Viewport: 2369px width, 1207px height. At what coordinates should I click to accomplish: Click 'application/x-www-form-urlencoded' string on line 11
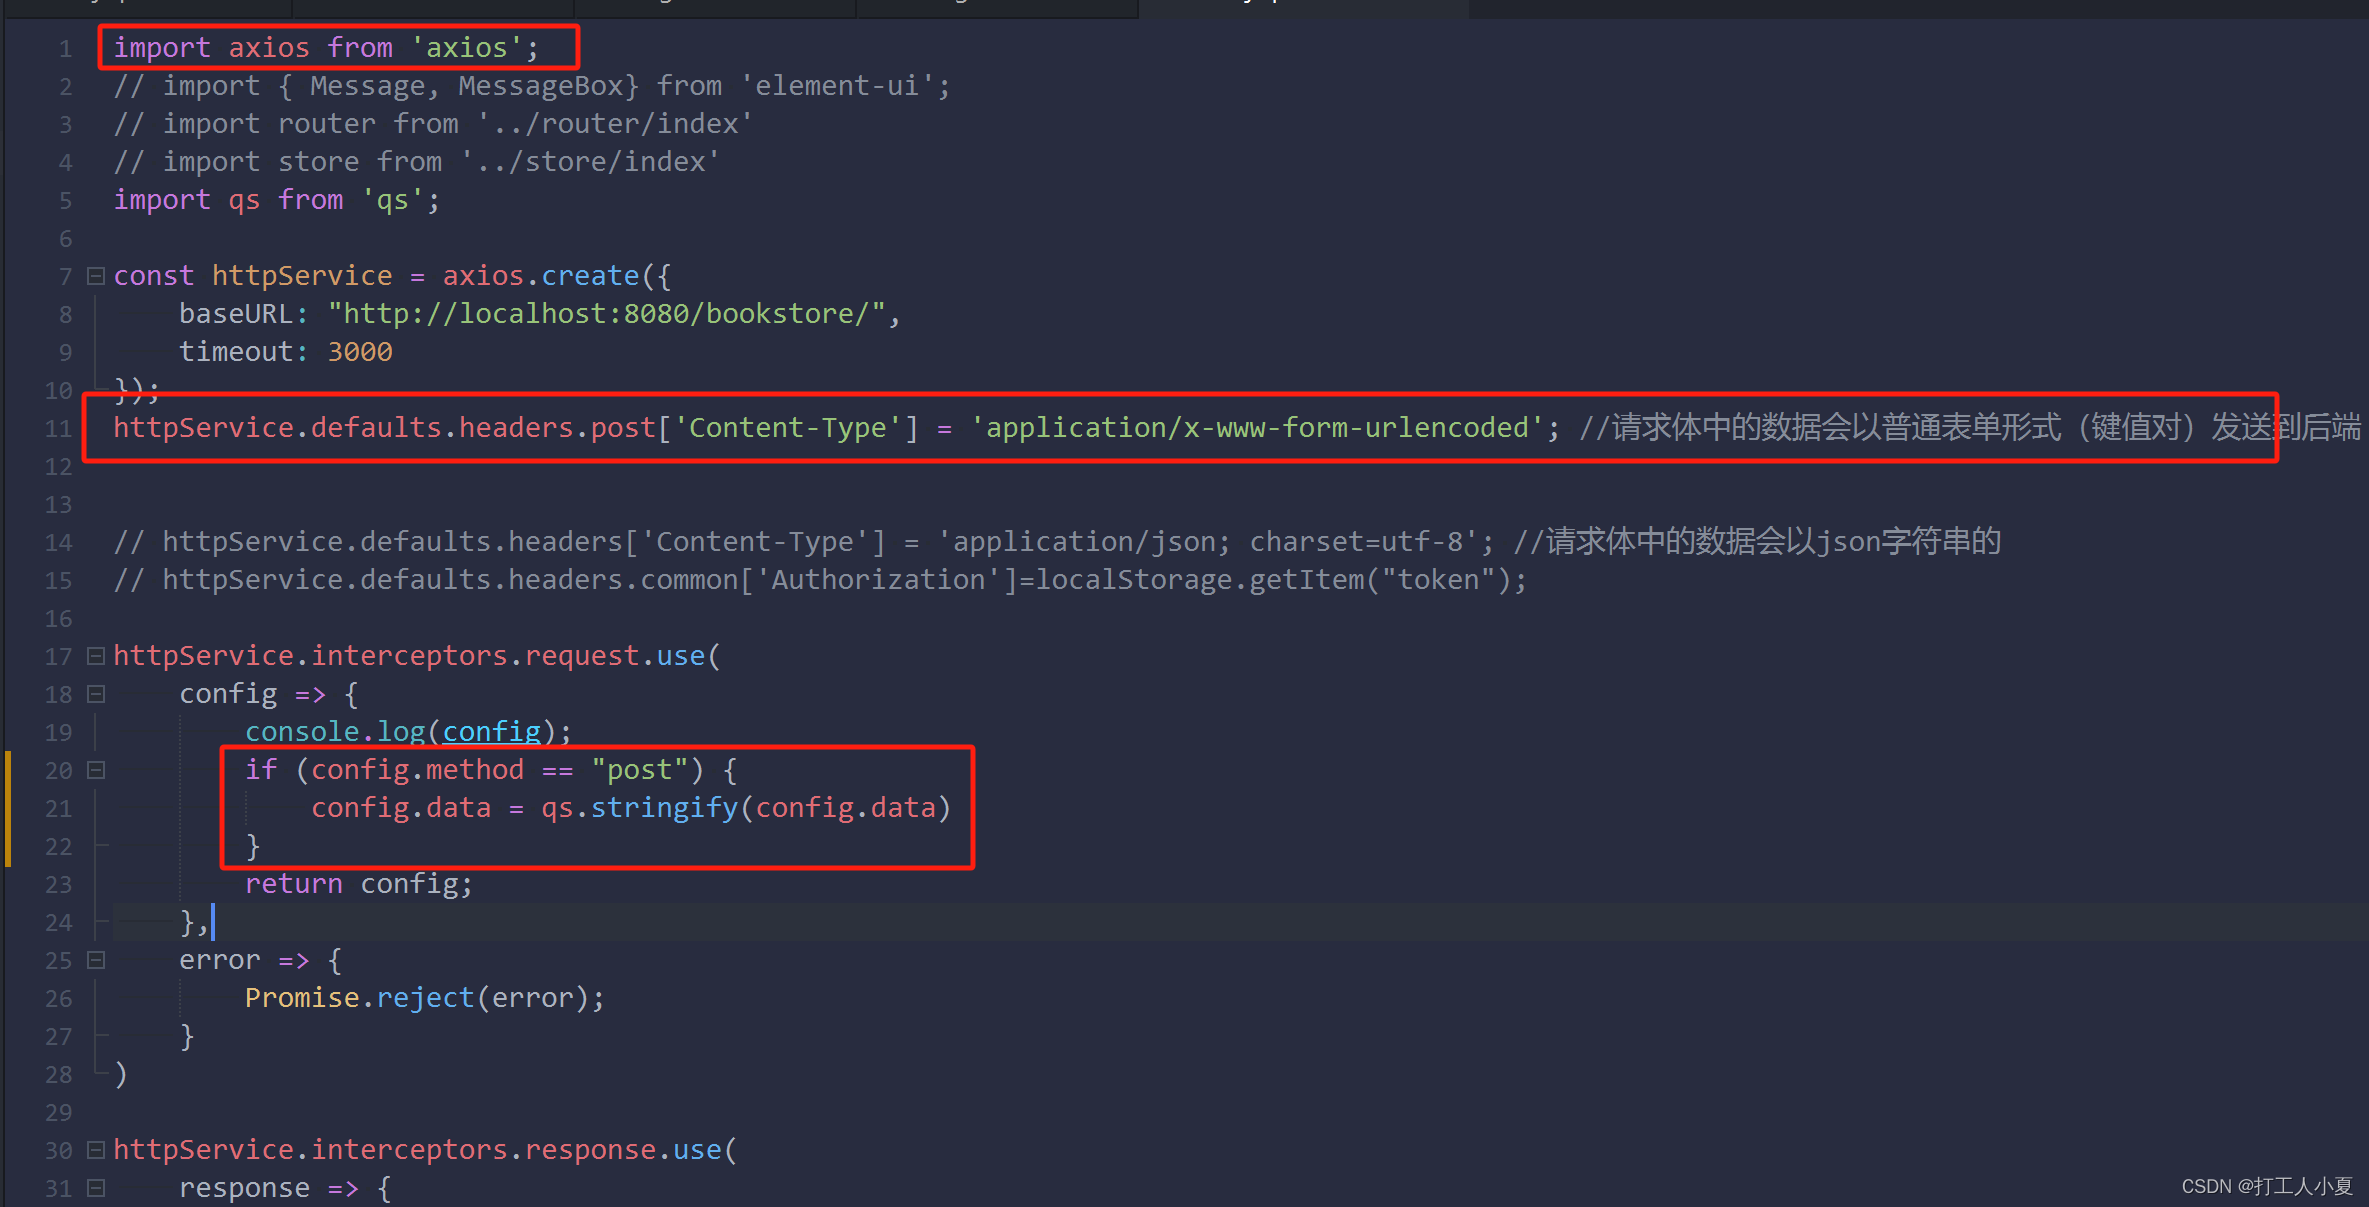1245,426
